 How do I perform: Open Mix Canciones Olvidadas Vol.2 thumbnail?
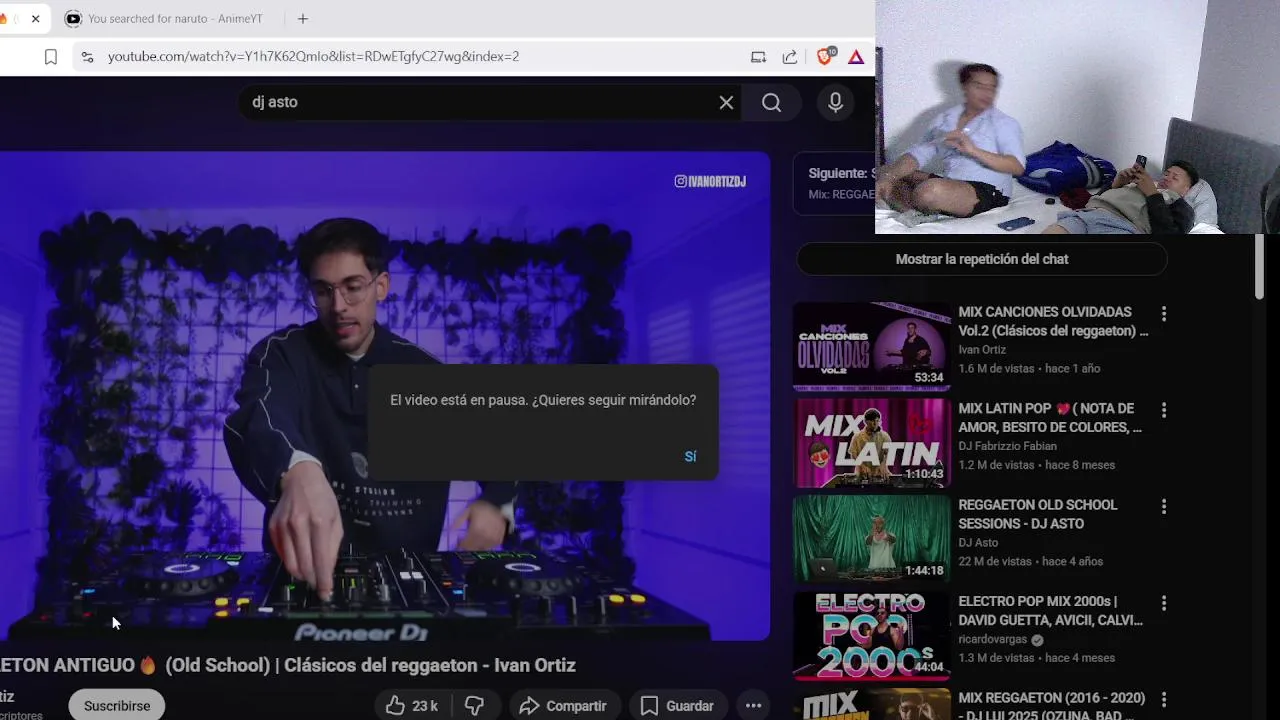coord(872,346)
